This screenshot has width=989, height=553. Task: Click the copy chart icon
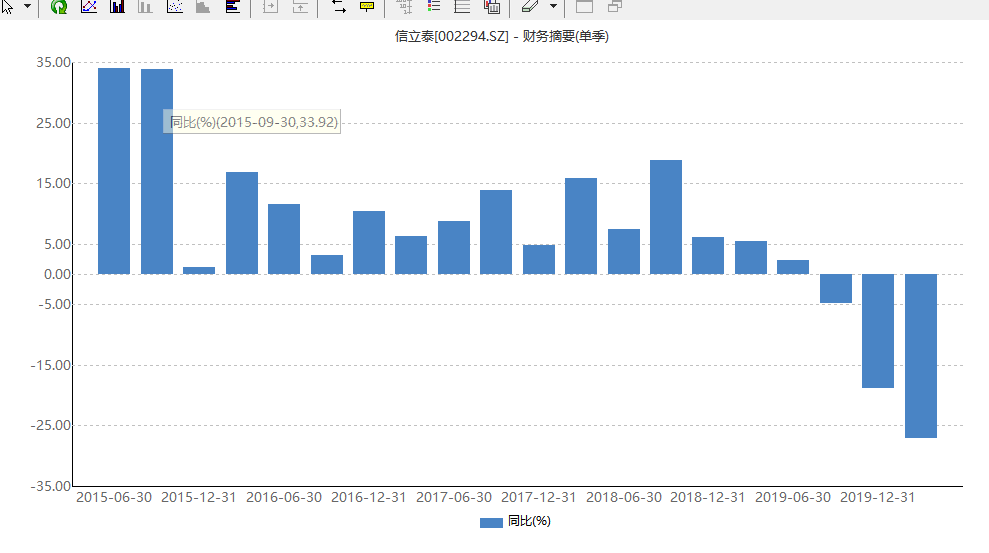(492, 6)
